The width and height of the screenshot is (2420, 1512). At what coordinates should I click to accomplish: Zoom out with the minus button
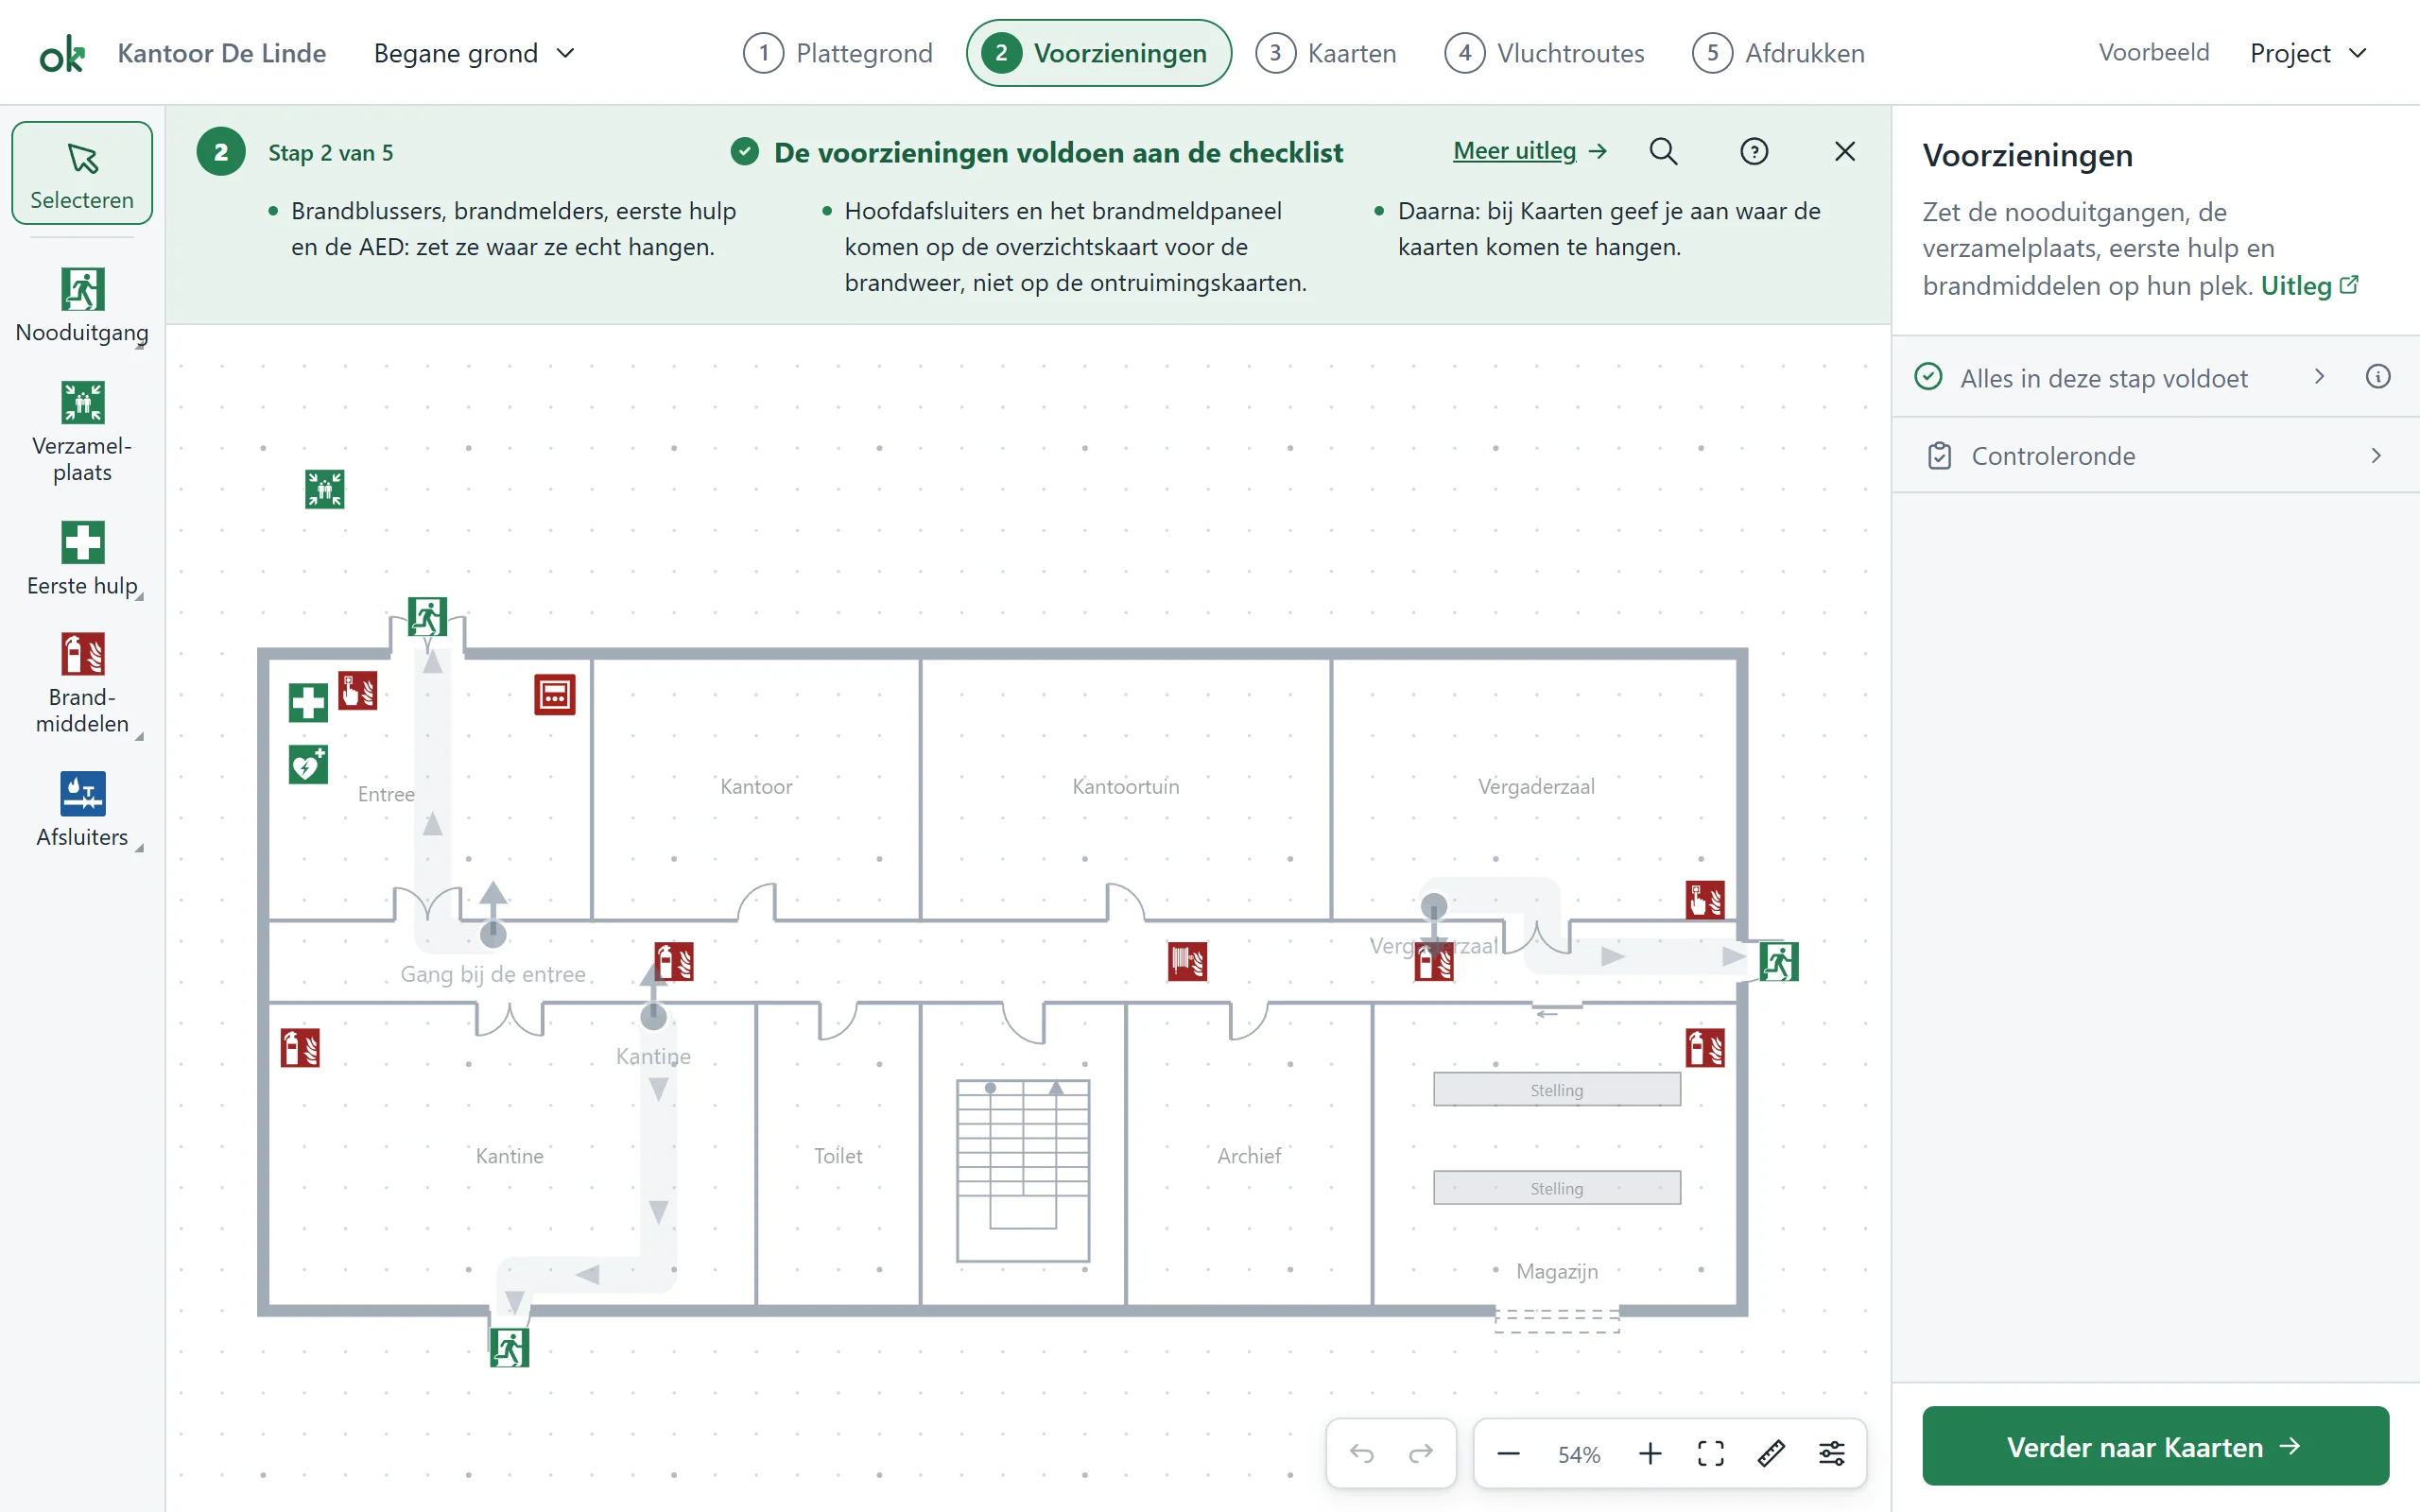point(1509,1453)
